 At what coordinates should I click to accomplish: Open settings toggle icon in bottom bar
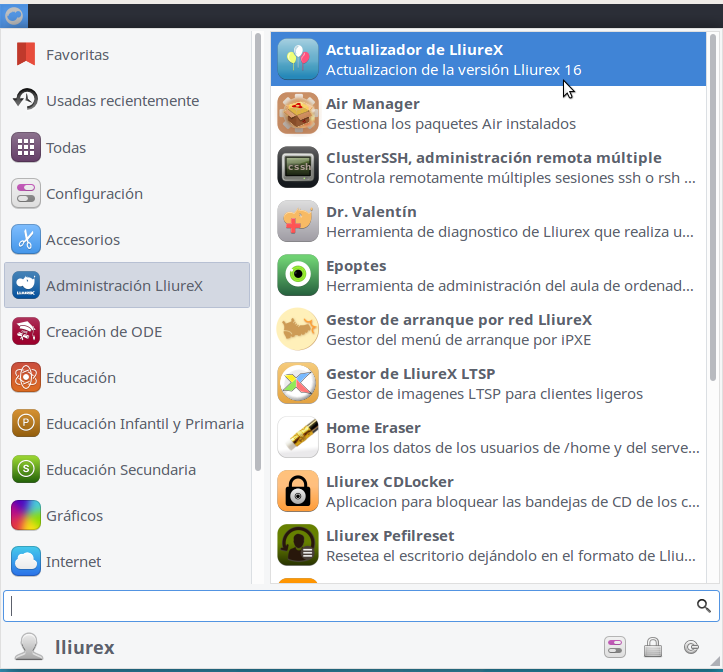tap(614, 646)
